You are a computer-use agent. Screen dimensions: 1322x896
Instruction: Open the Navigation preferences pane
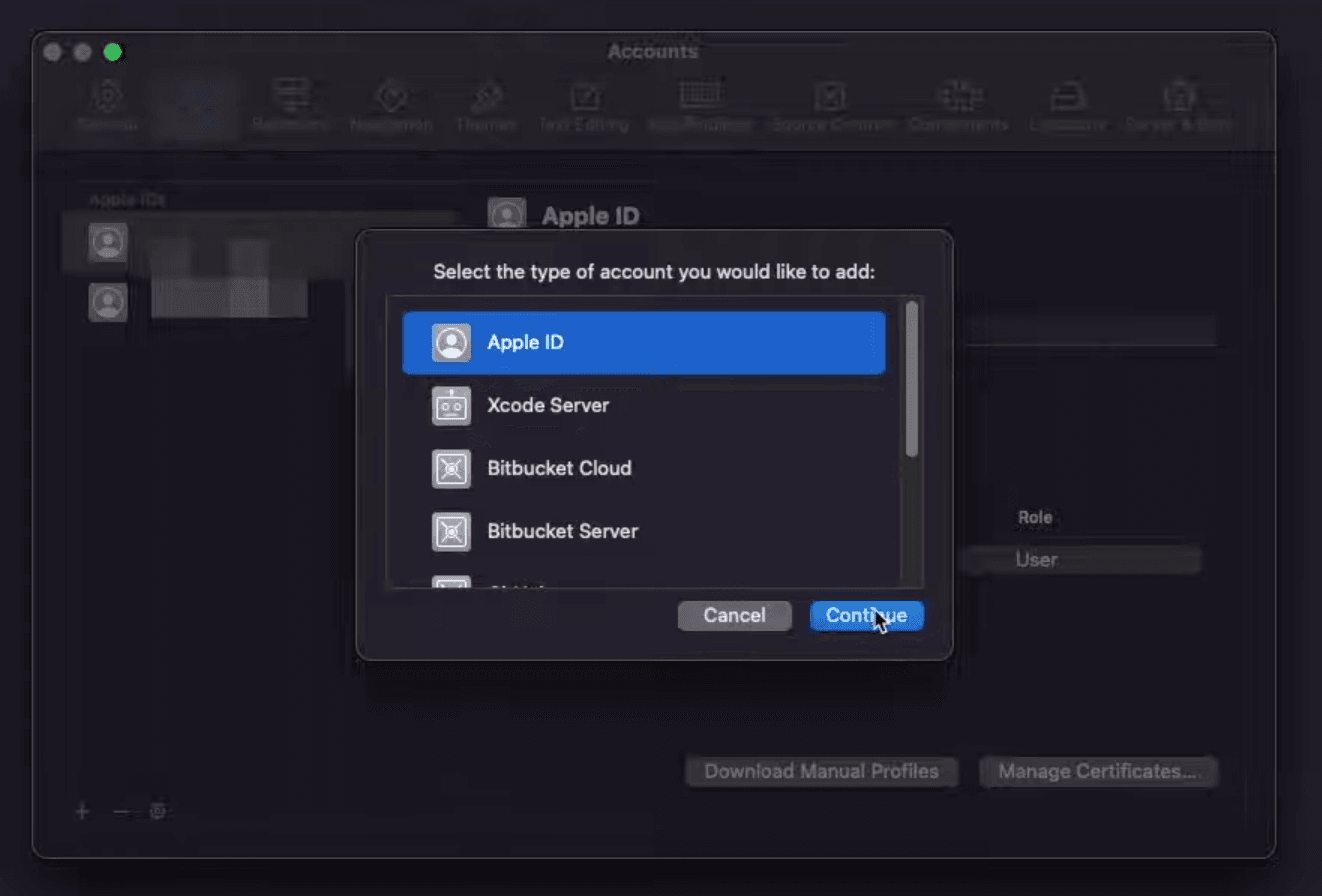pyautogui.click(x=391, y=106)
